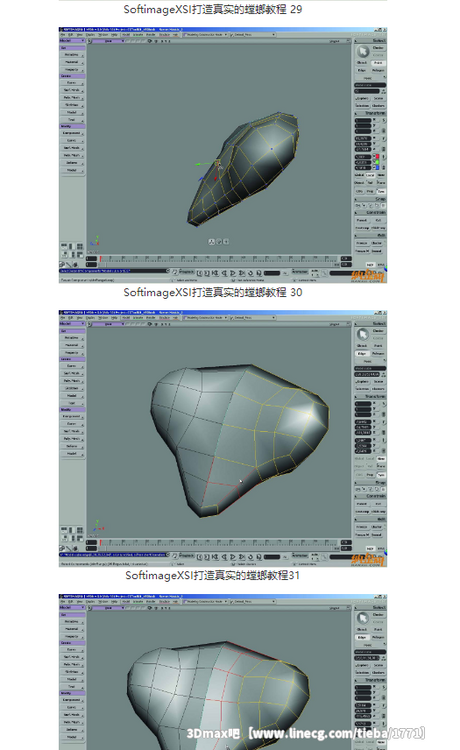This screenshot has width=460, height=750.
Task: Open the Help menu in top screenshot
Action: click(115, 35)
